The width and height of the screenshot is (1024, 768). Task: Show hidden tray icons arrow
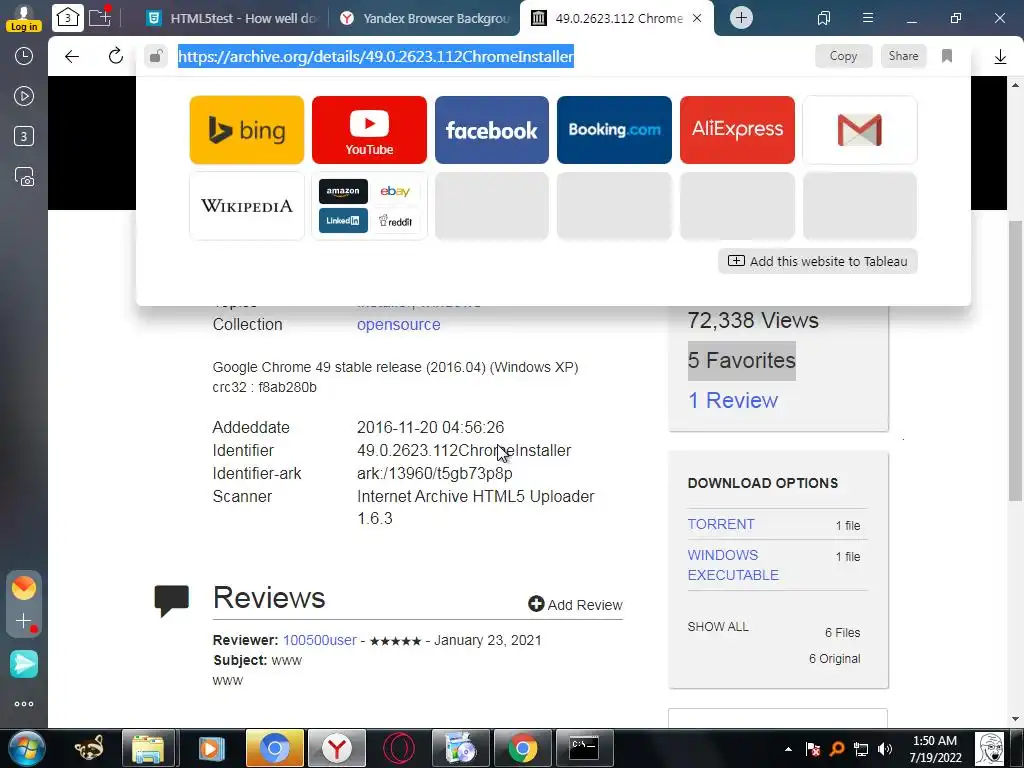[788, 749]
